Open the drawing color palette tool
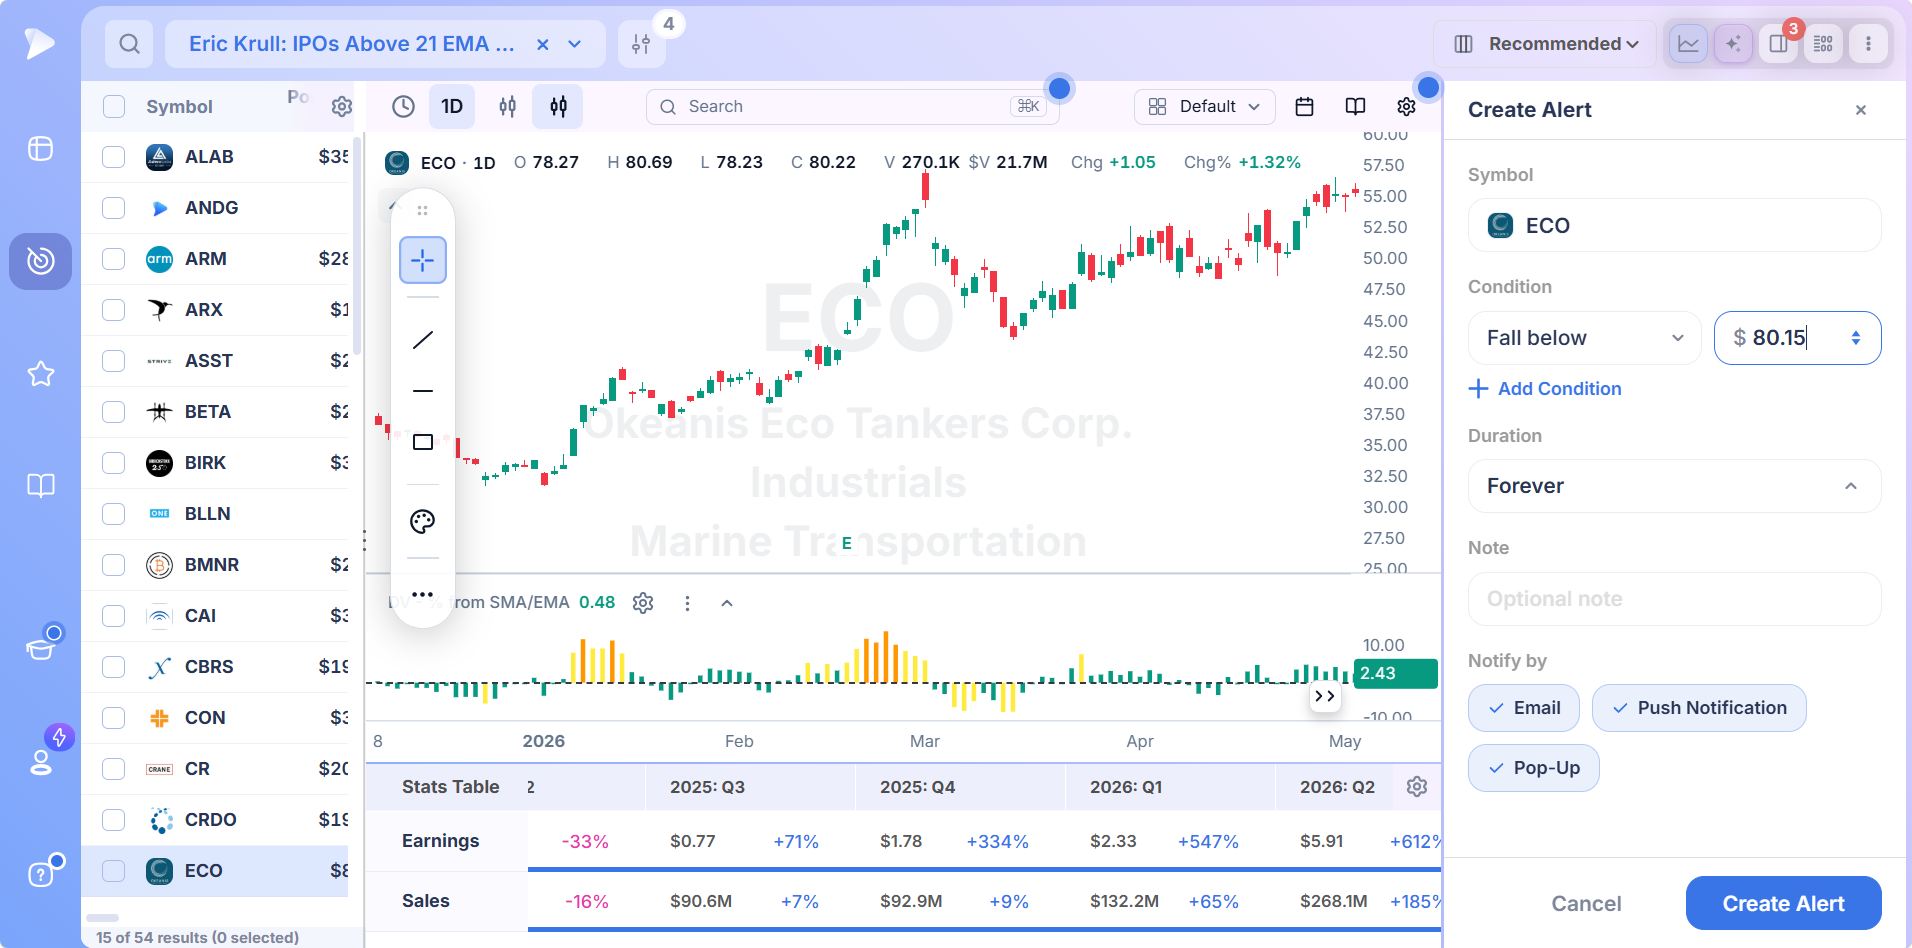This screenshot has height=948, width=1912. click(423, 521)
